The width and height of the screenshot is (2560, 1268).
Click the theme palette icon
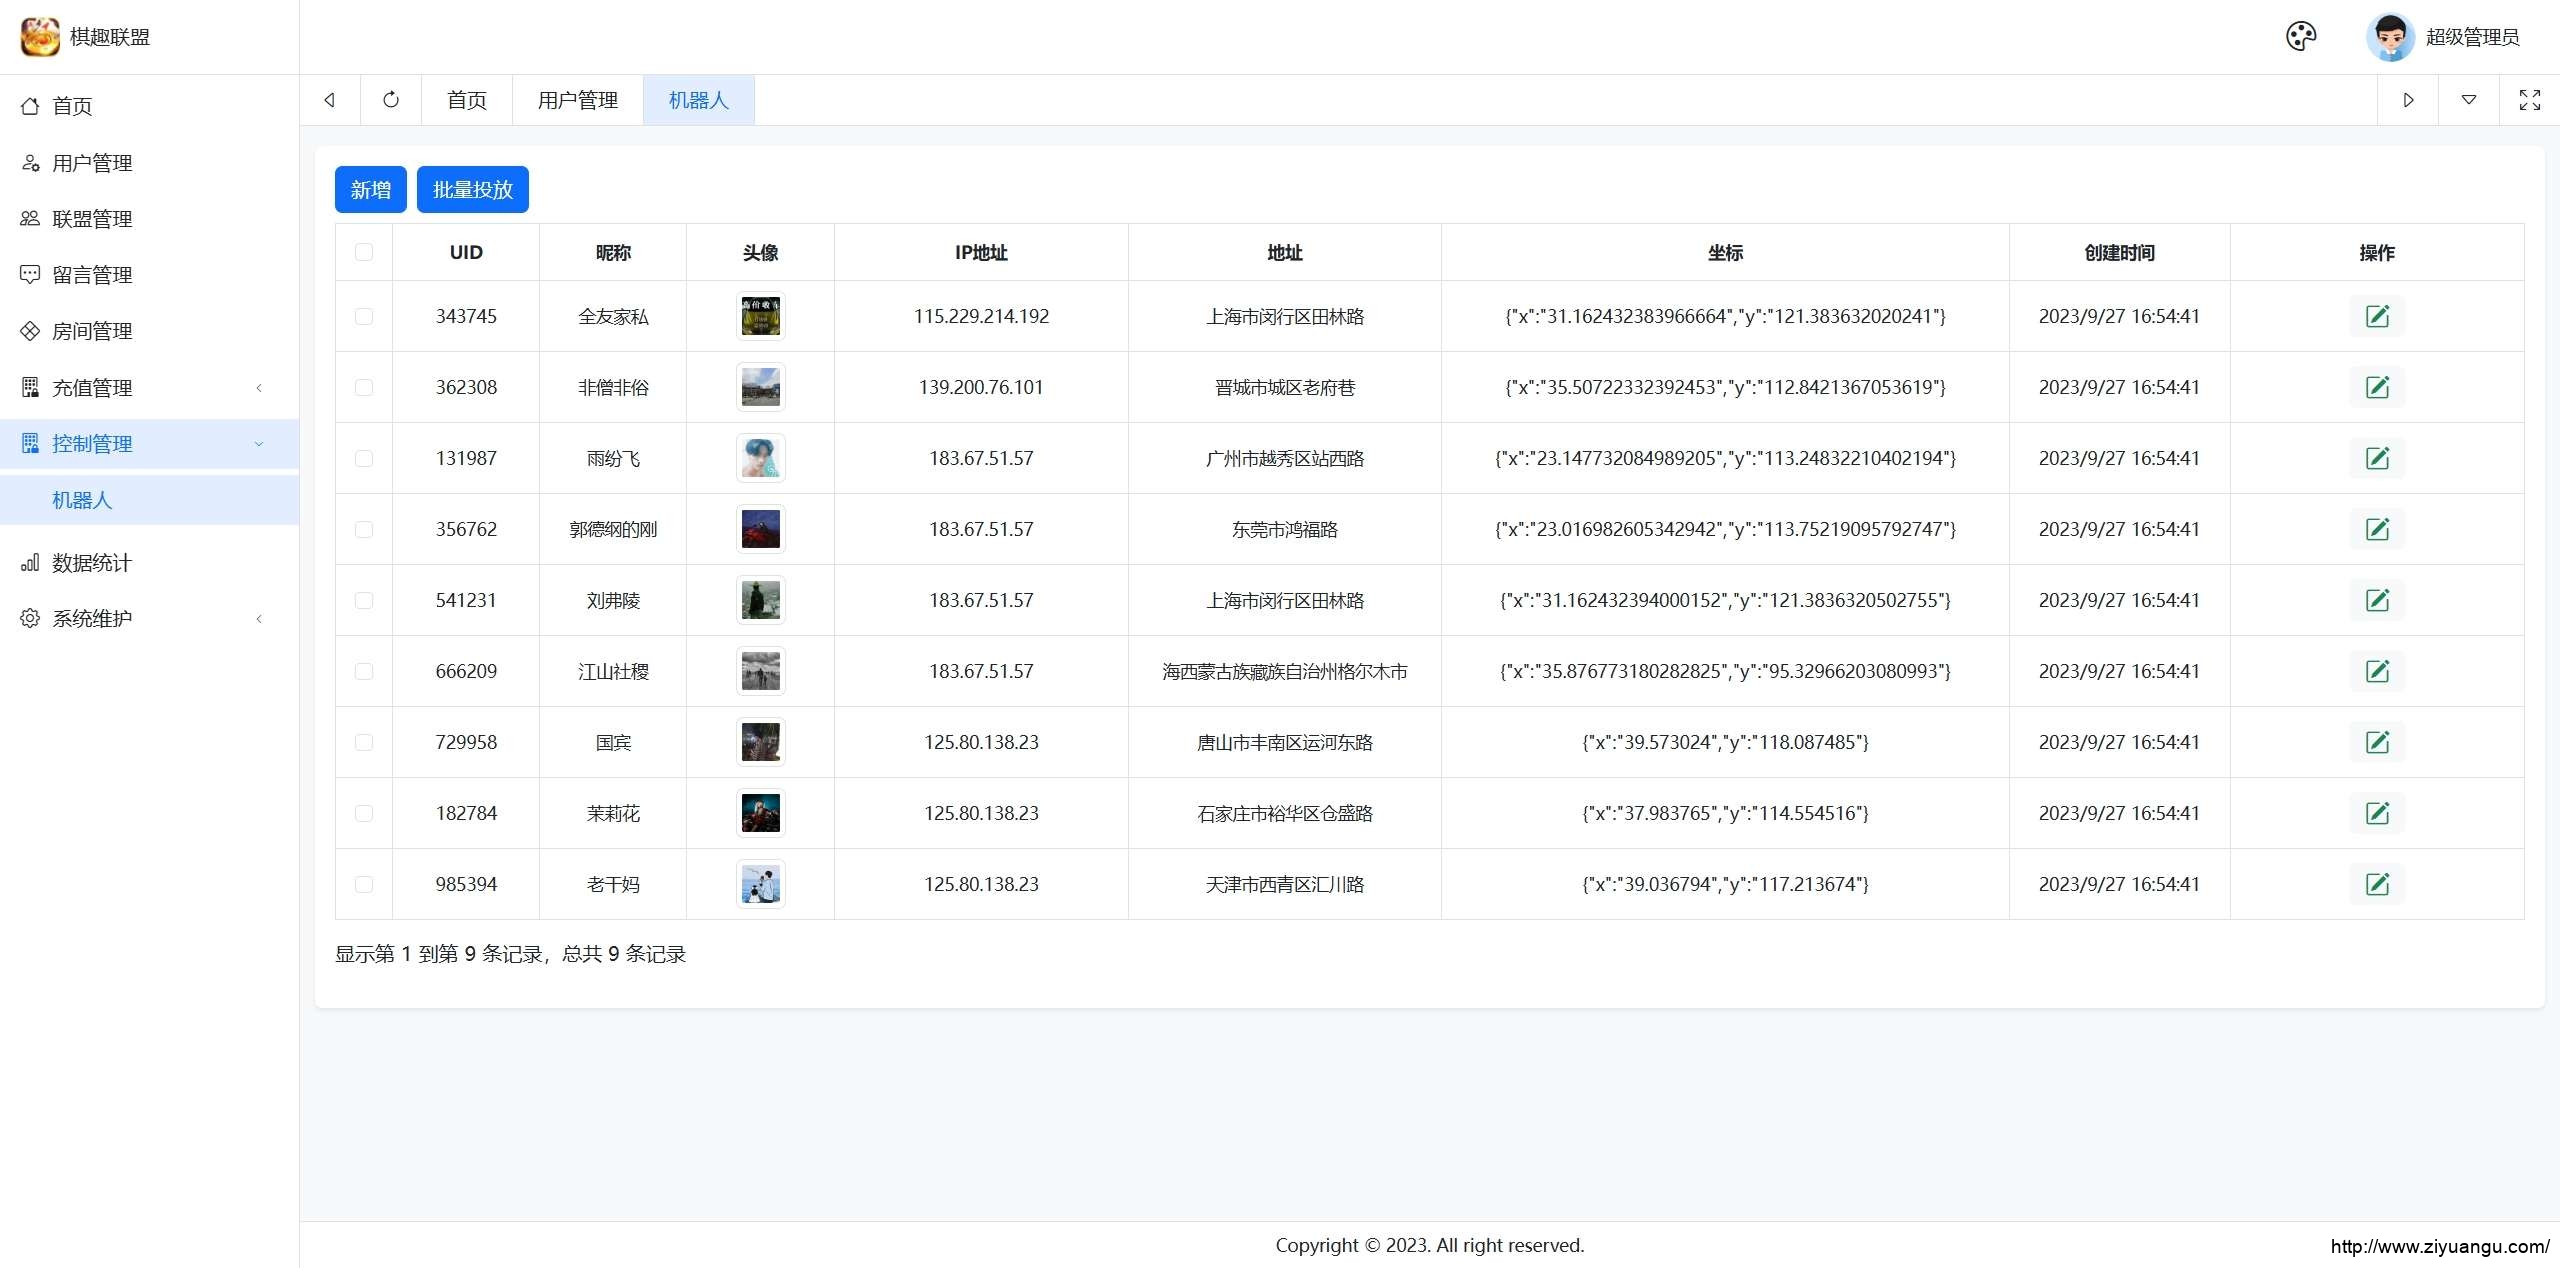(2300, 37)
